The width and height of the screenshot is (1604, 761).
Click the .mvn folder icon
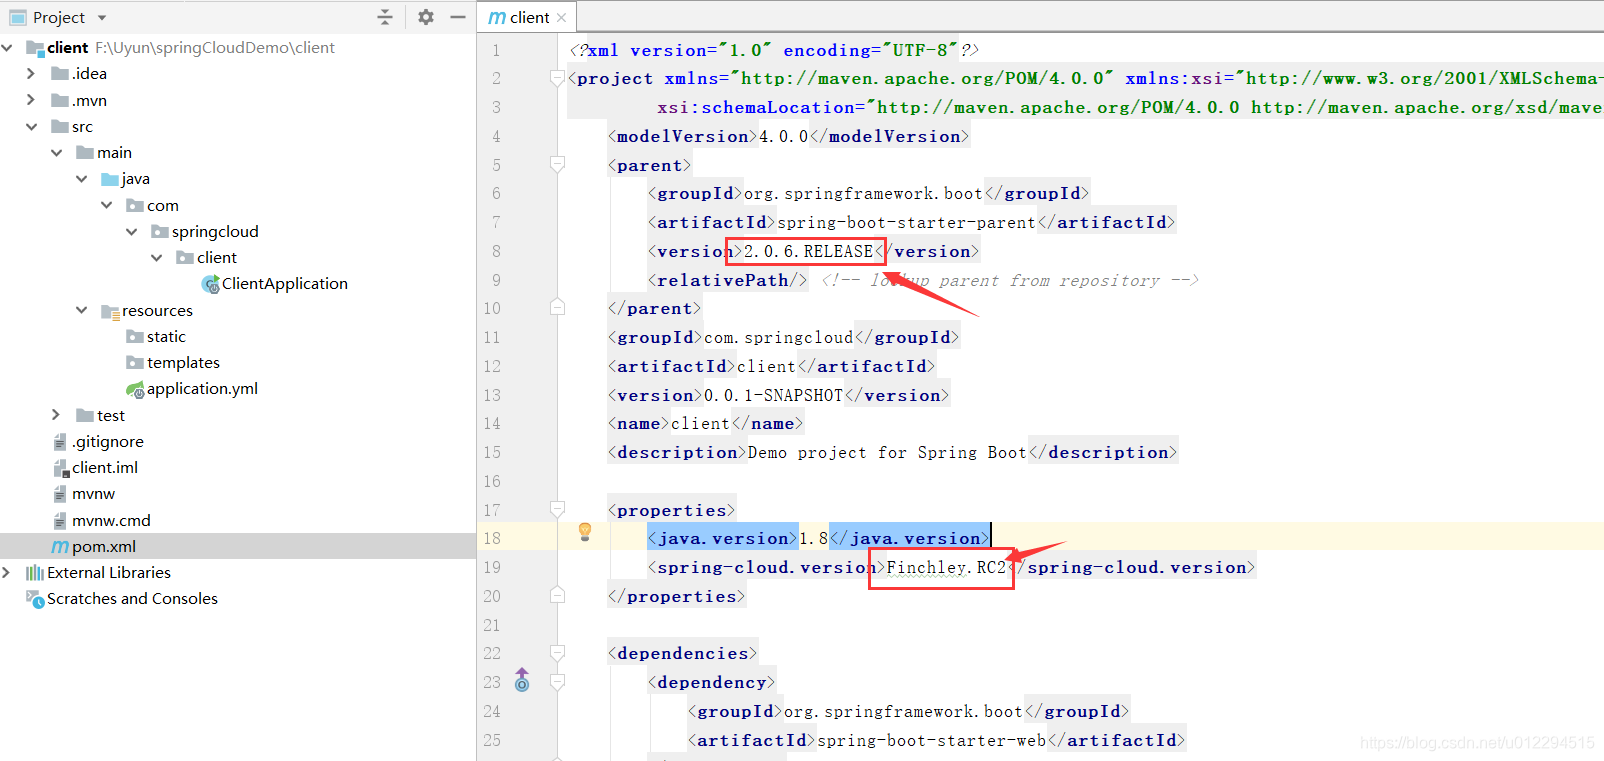point(60,100)
